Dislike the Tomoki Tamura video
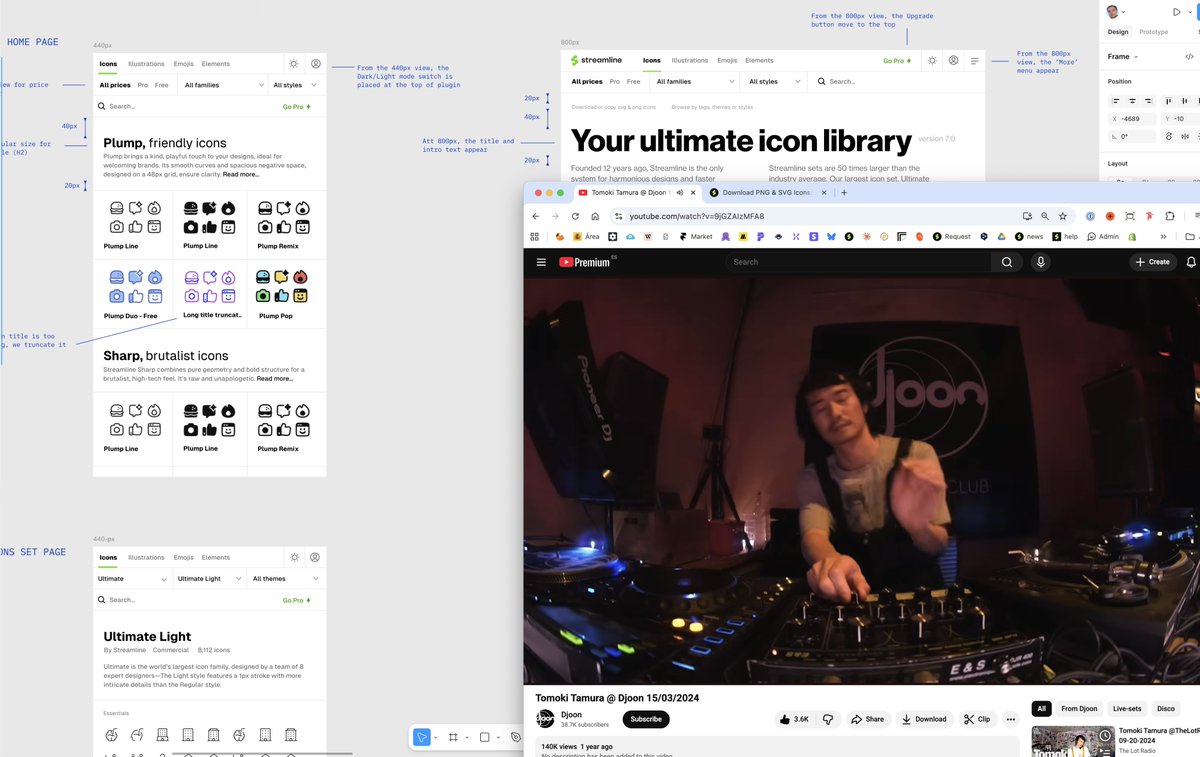The width and height of the screenshot is (1200, 757). pyautogui.click(x=828, y=719)
